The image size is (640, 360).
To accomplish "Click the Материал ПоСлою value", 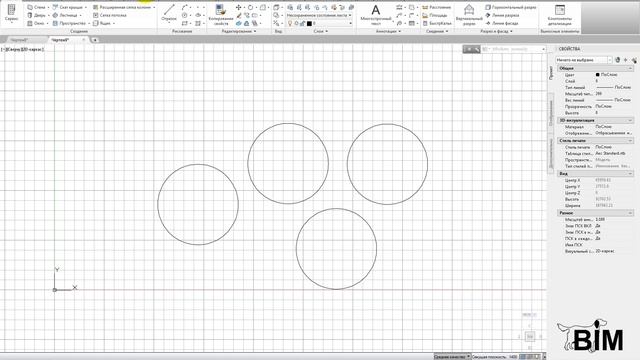I will (x=604, y=127).
